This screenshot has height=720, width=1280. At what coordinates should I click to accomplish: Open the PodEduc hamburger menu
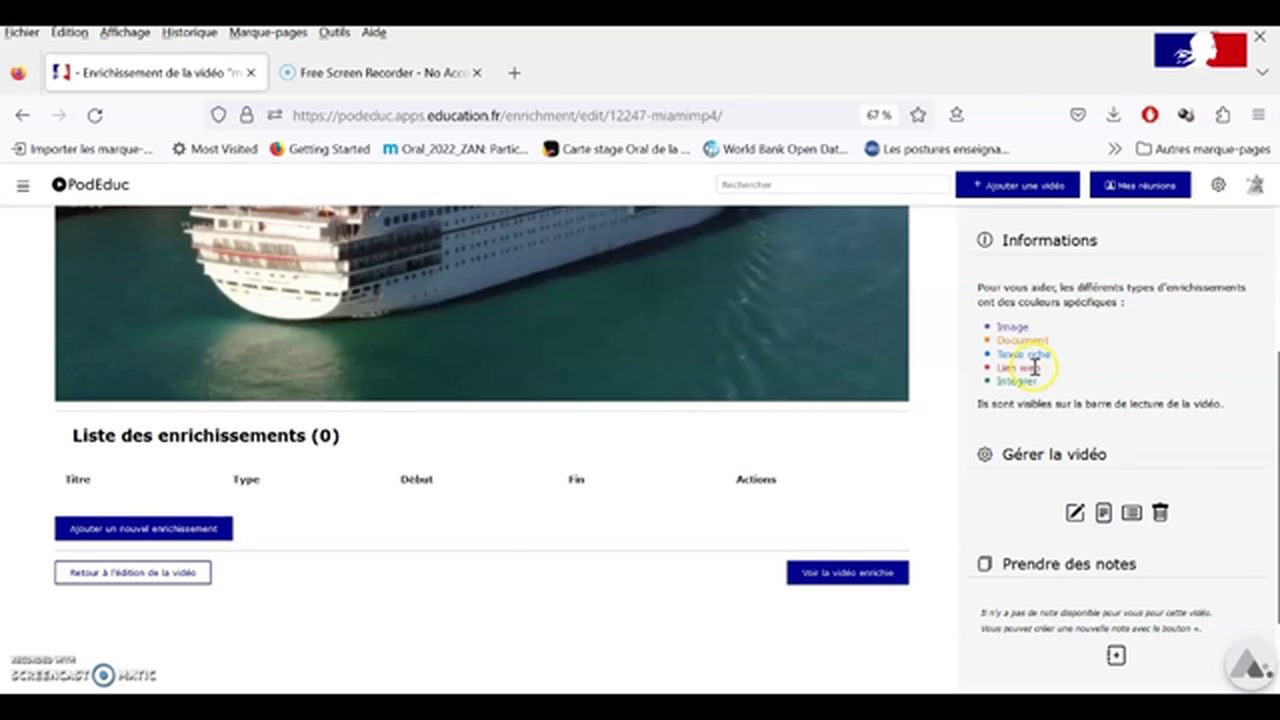23,185
